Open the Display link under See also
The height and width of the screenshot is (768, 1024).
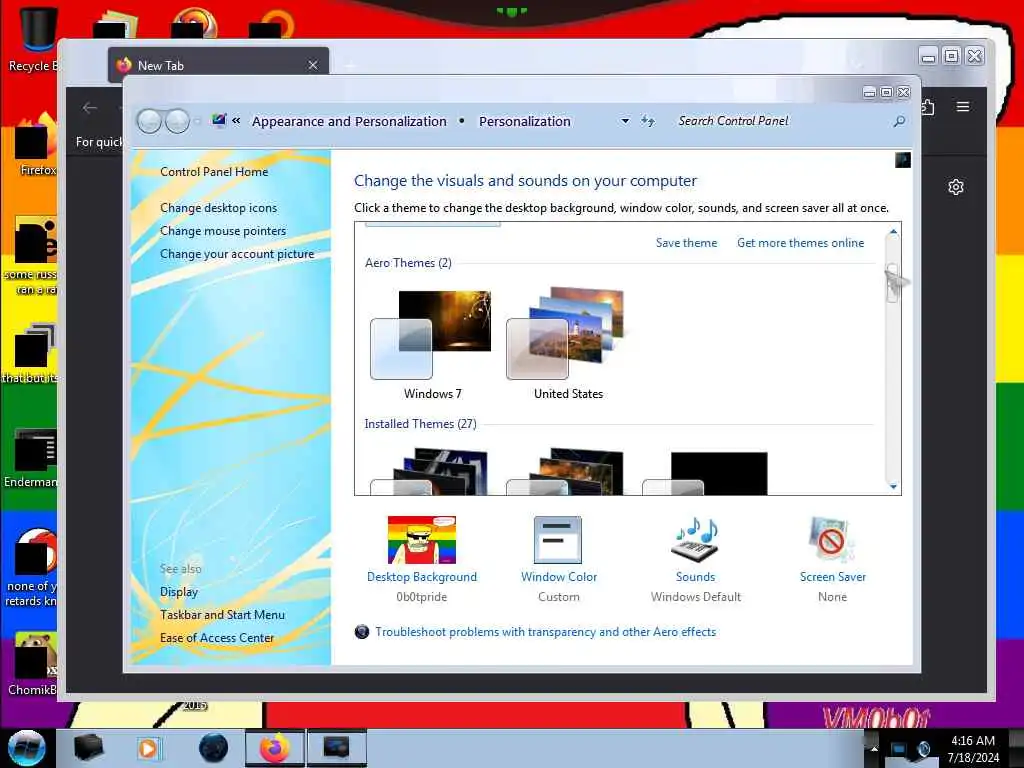point(179,592)
